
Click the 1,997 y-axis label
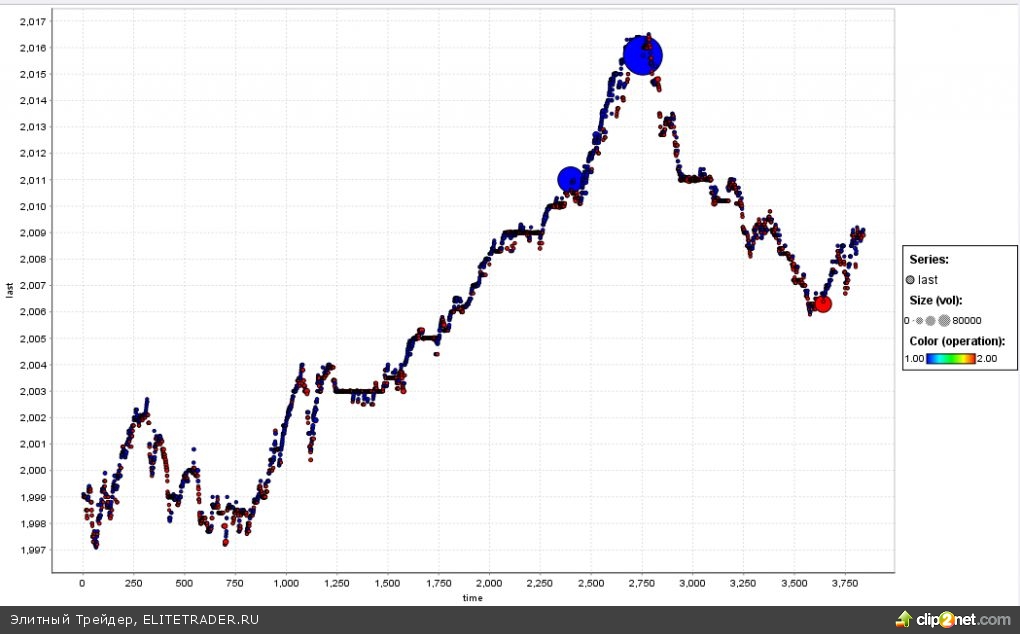point(33,550)
